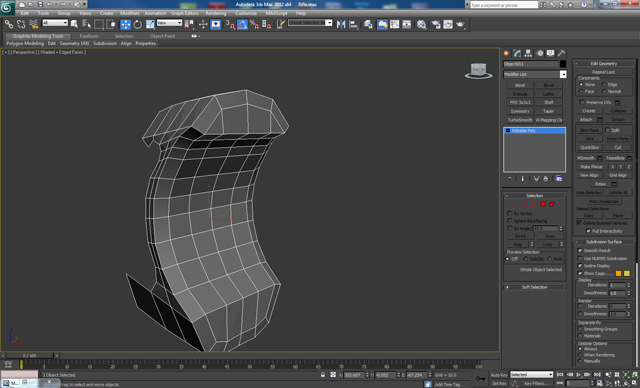Screen dimensions: 640x388
Task: Select Polygon sub-object level icon
Action: click(543, 204)
